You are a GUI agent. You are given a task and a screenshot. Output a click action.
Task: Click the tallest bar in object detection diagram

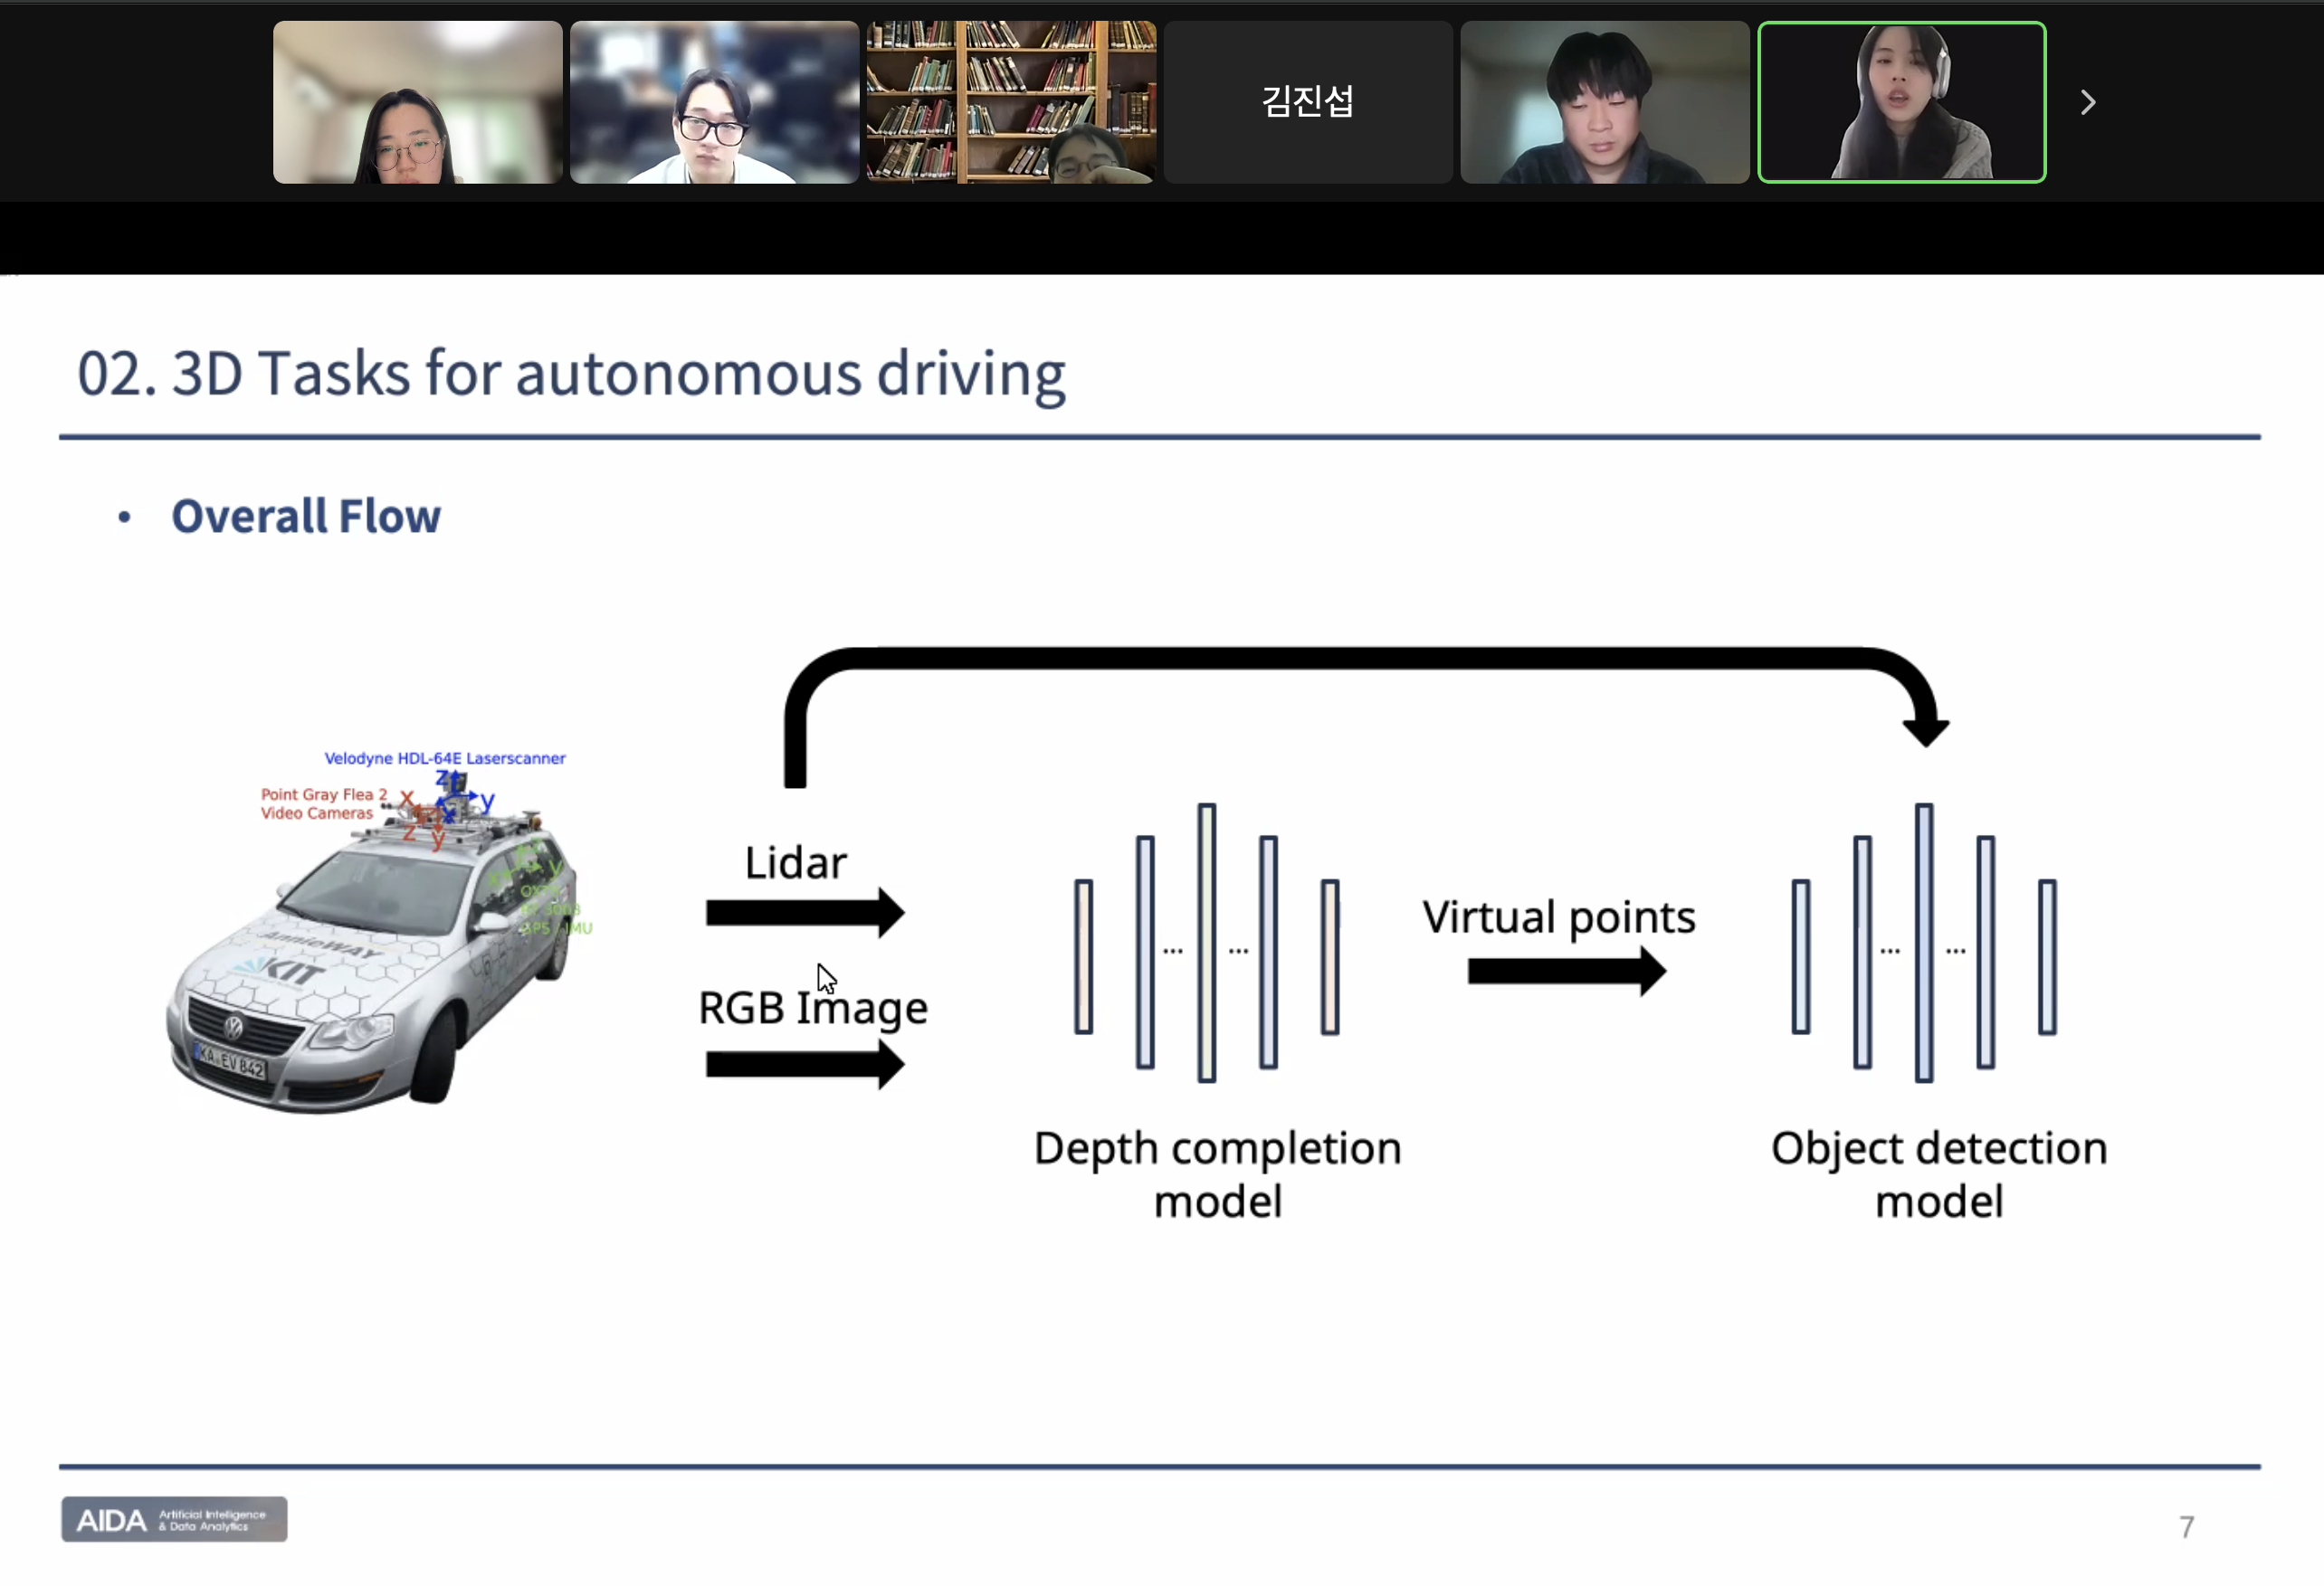(1924, 942)
